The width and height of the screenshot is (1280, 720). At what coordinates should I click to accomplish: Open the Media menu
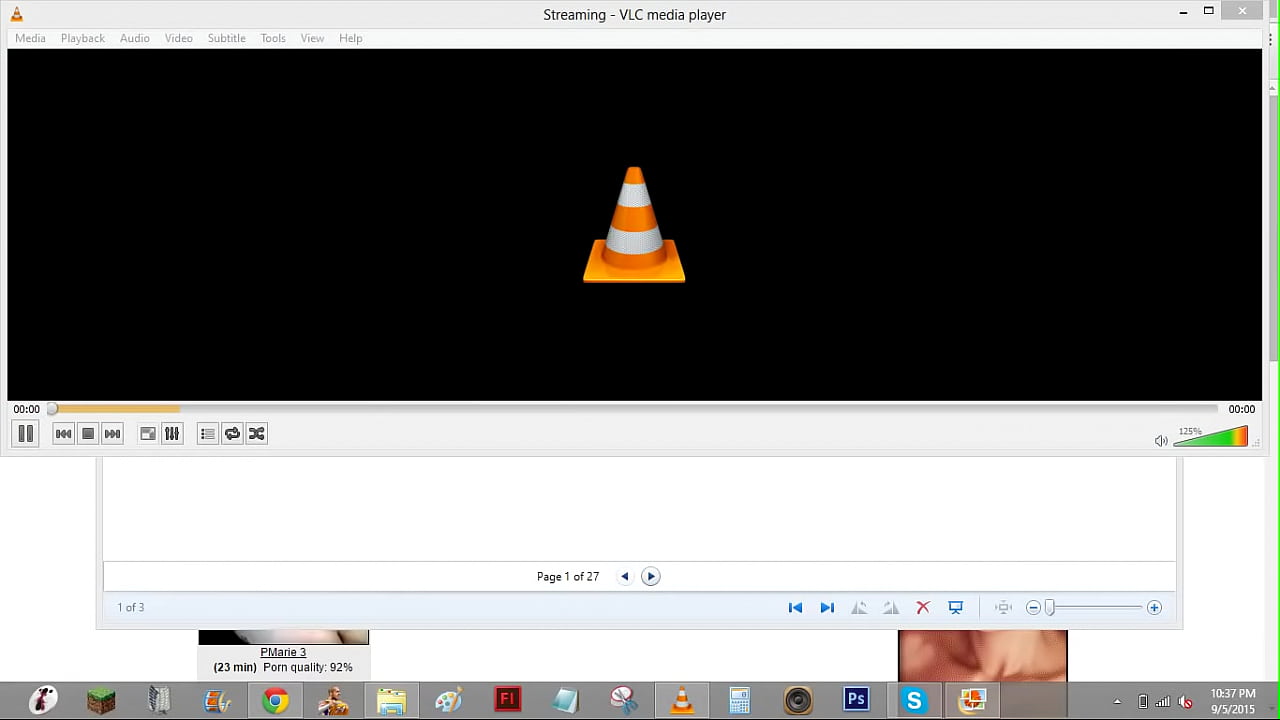(x=30, y=38)
